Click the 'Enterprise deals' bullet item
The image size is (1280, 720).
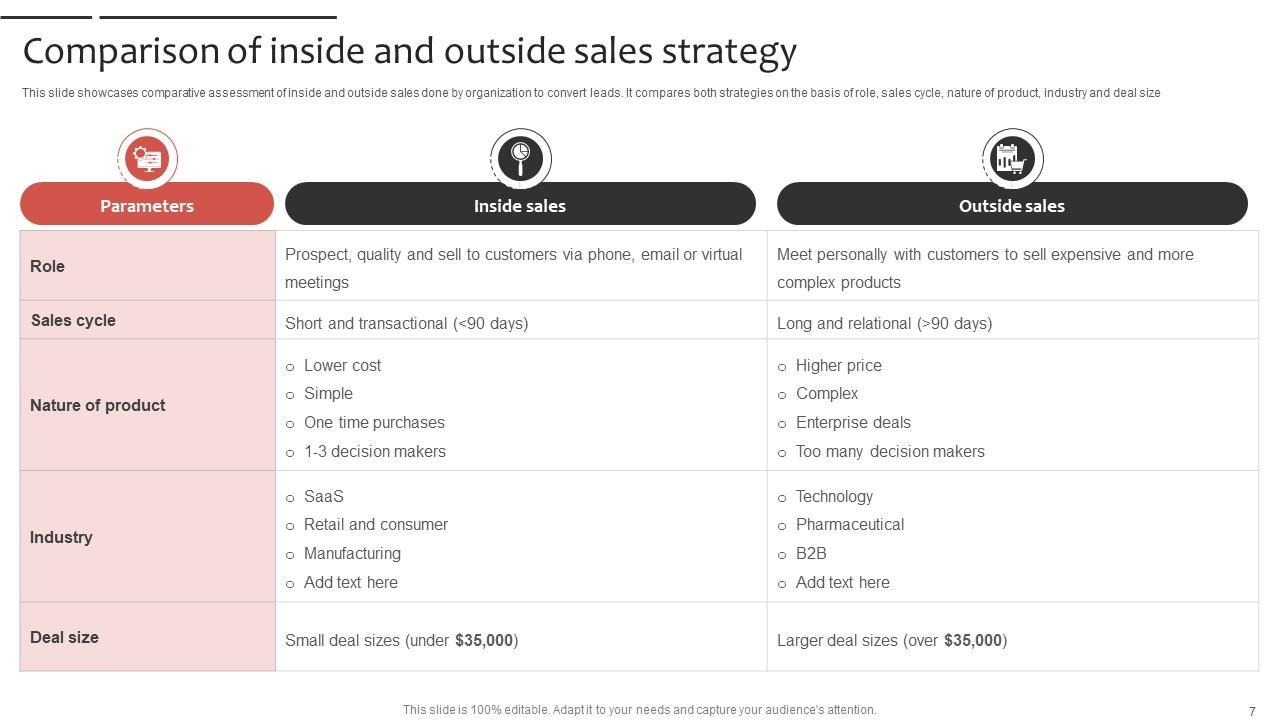(853, 422)
